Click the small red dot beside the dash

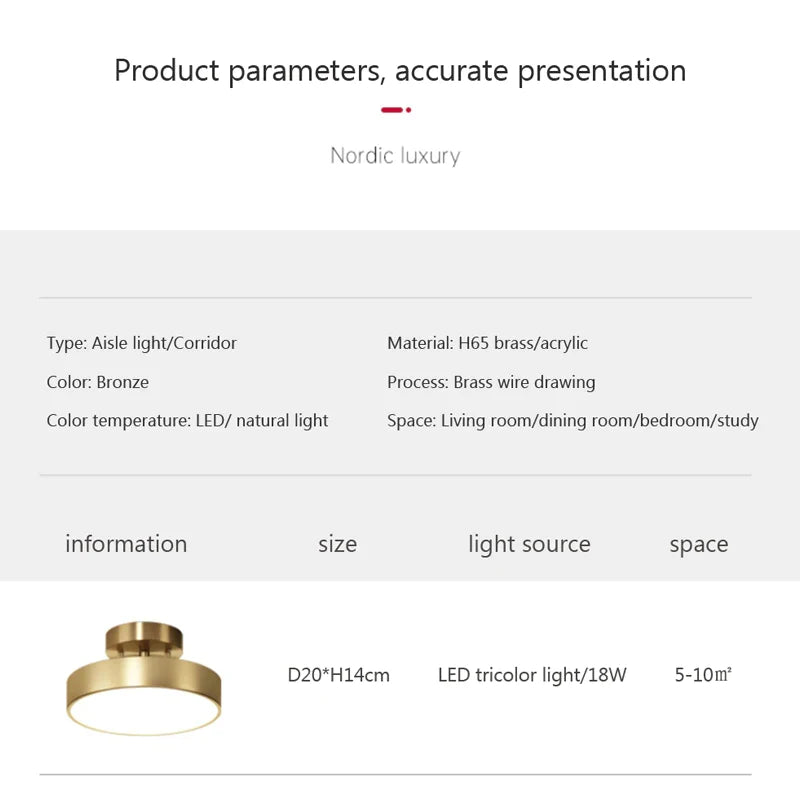(x=408, y=110)
